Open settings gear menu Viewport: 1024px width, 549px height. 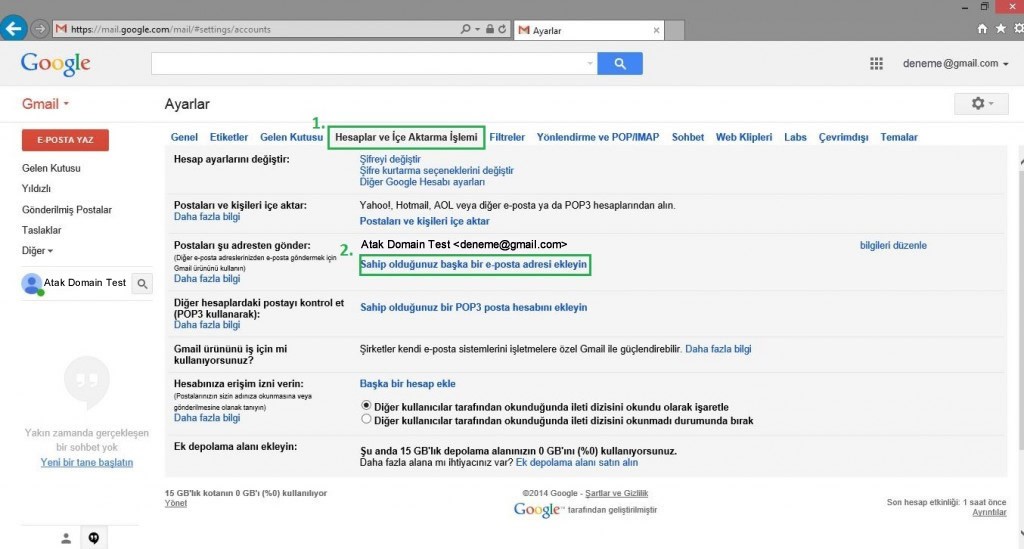(x=981, y=104)
